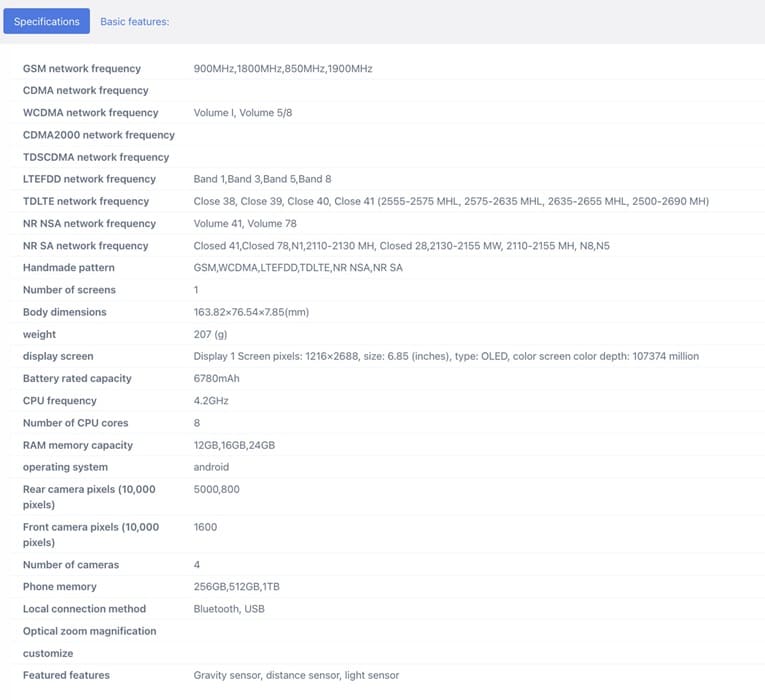
Task: Click the Rear camera pixels value 5000,800
Action: pos(216,489)
